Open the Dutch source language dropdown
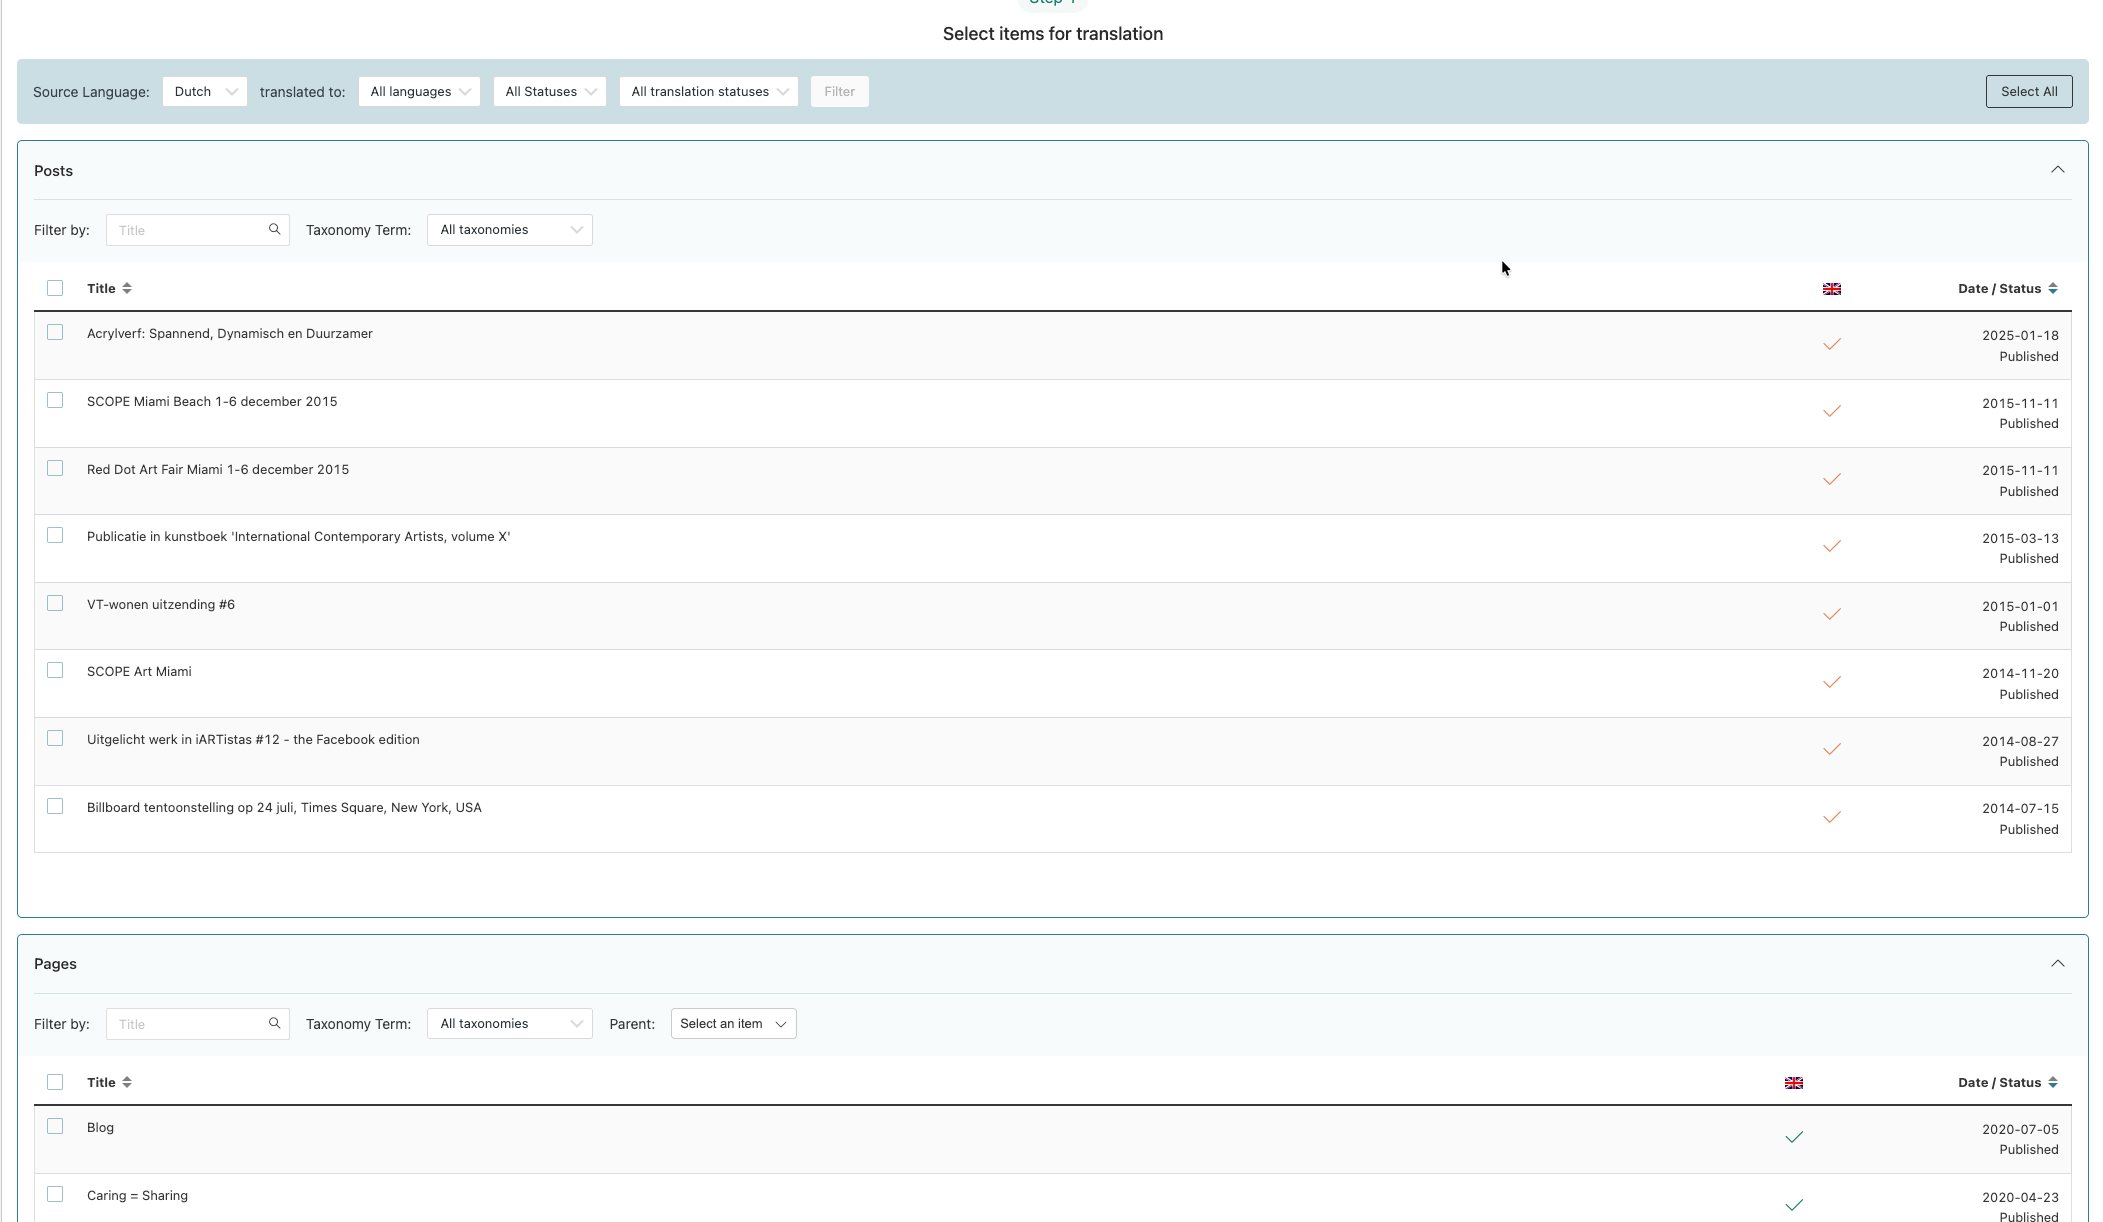Image resolution: width=2103 pixels, height=1222 pixels. click(204, 92)
